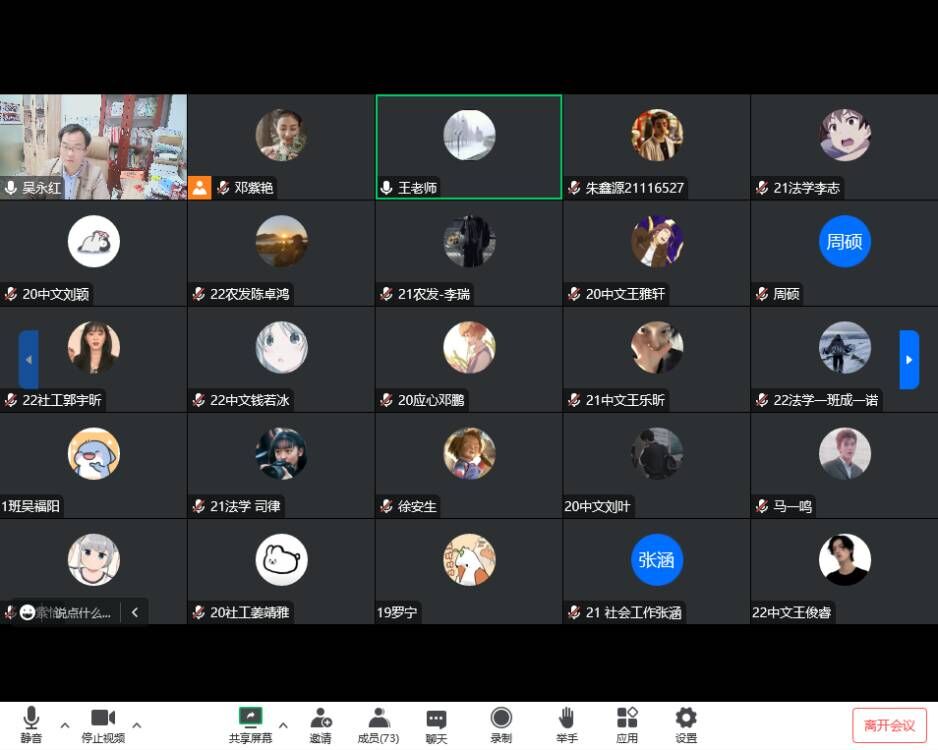Click the 邀请 (Invite) icon

tap(320, 718)
